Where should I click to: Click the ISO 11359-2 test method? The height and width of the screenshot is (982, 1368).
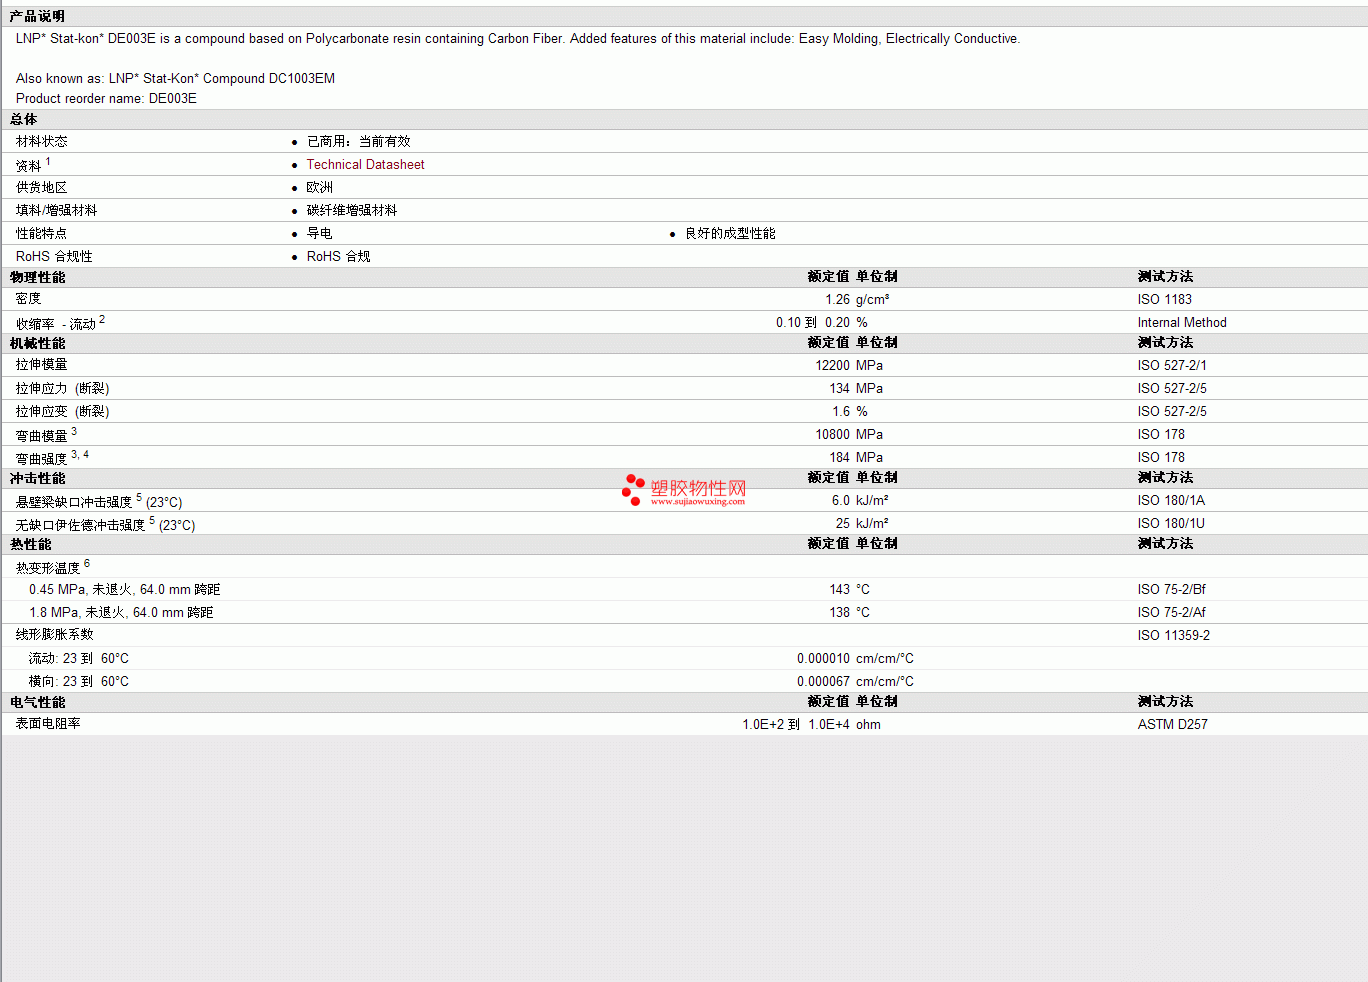[x=1173, y=636]
